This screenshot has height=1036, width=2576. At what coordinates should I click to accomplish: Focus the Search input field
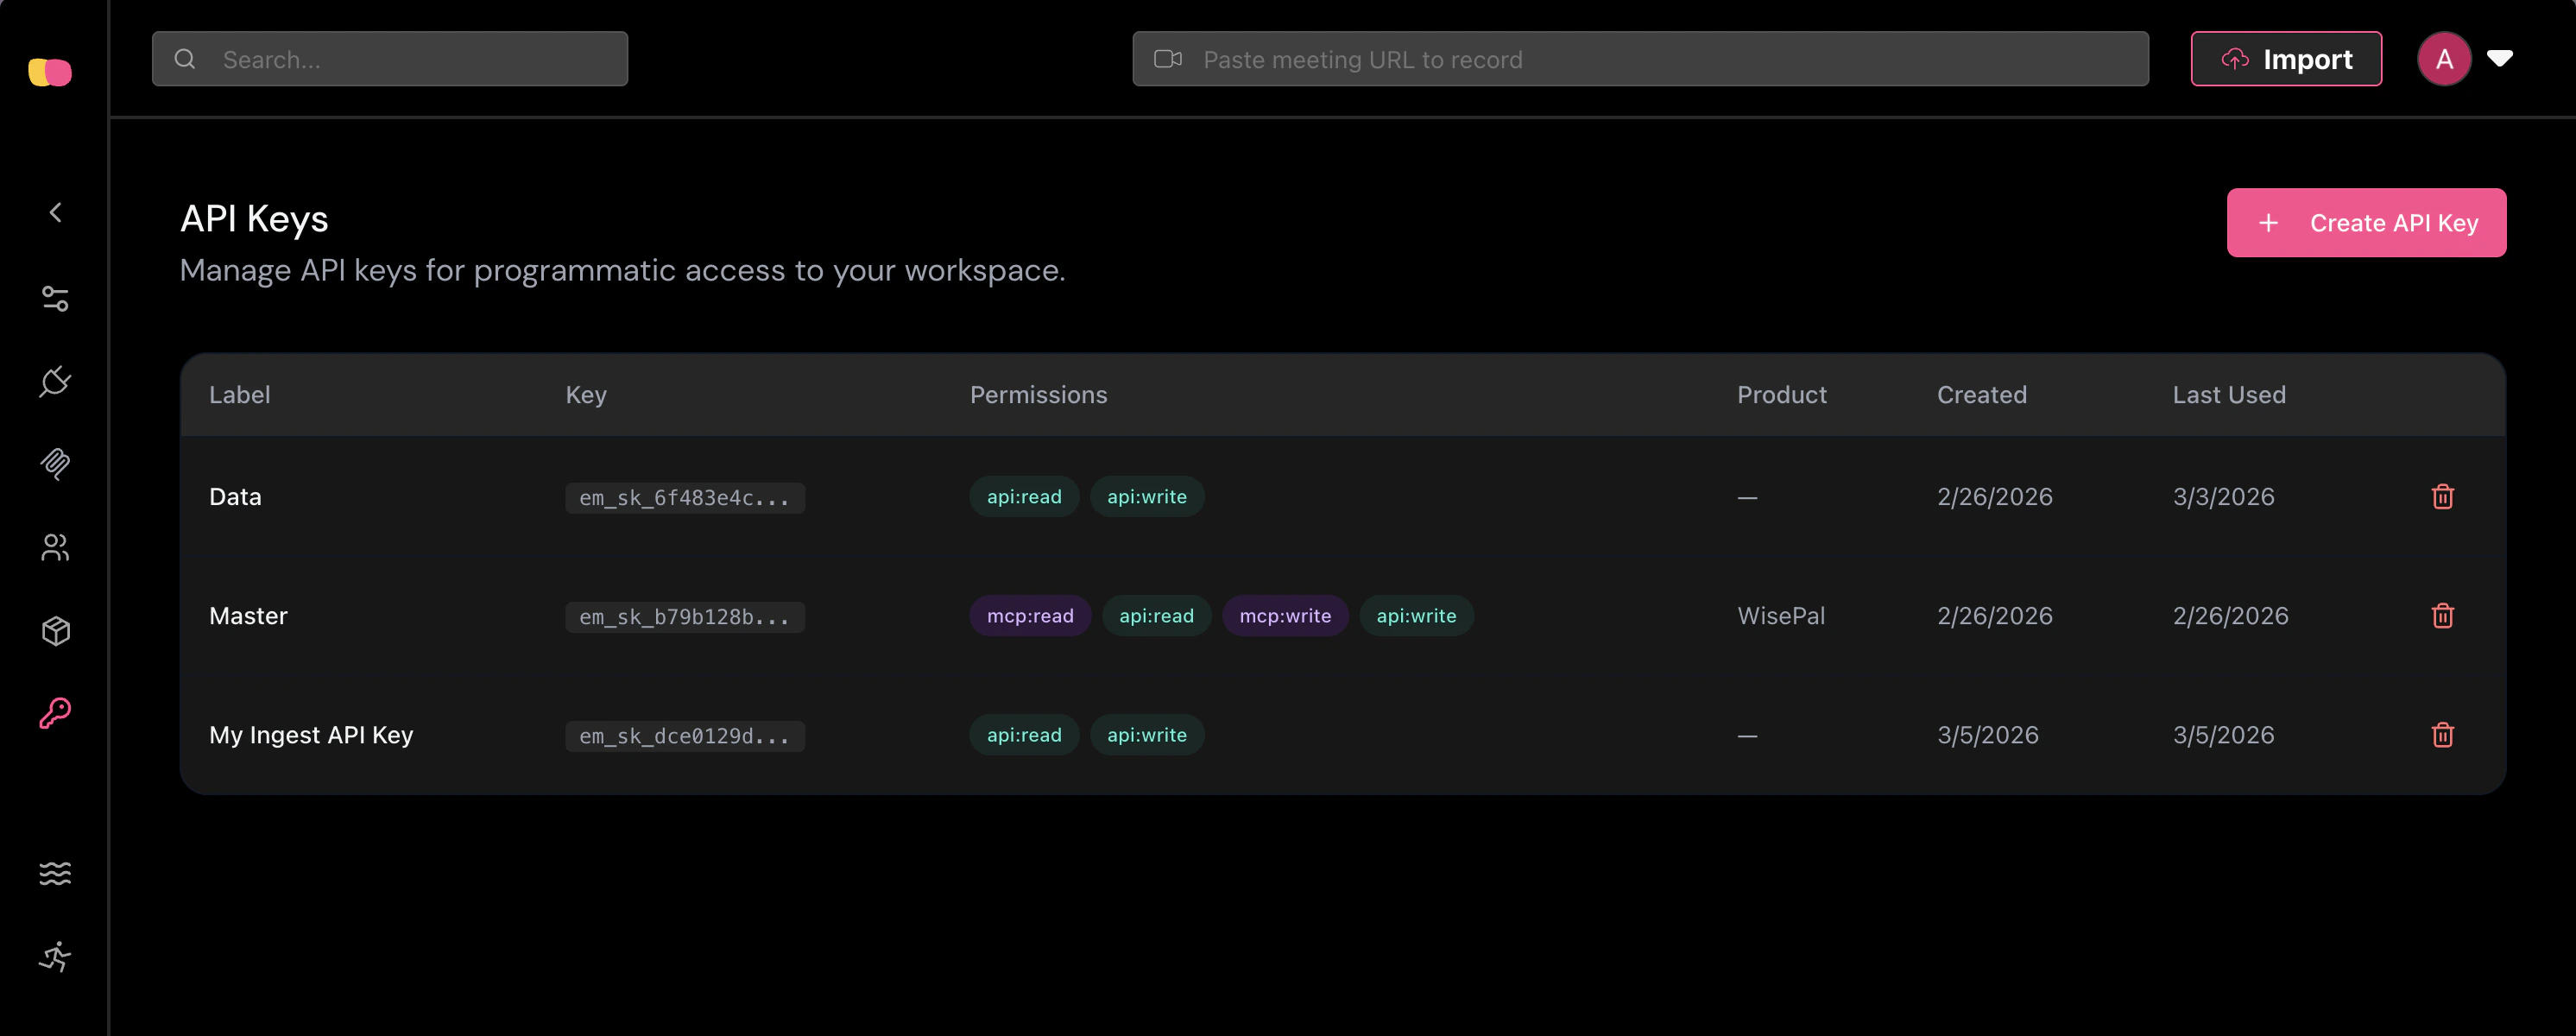(390, 59)
